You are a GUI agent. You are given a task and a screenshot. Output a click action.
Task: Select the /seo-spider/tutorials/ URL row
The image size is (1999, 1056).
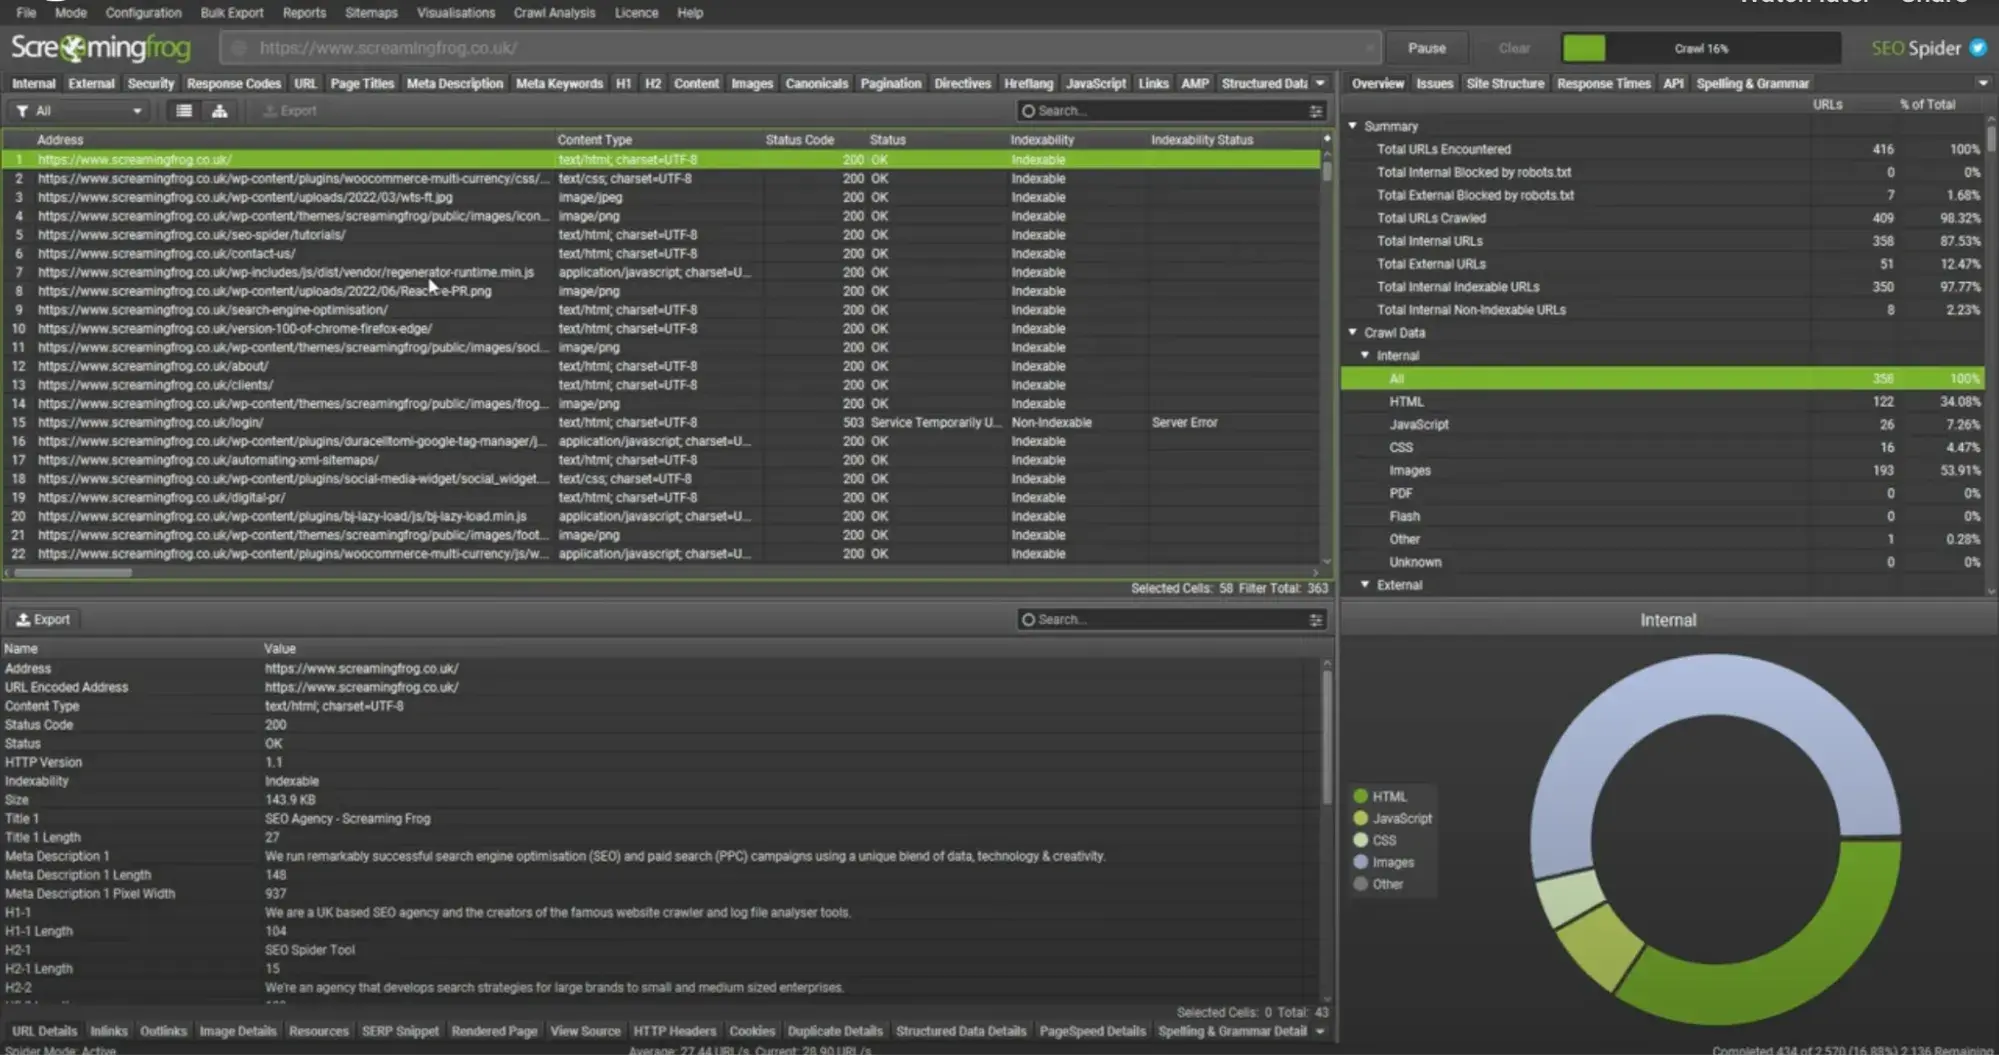click(660, 235)
